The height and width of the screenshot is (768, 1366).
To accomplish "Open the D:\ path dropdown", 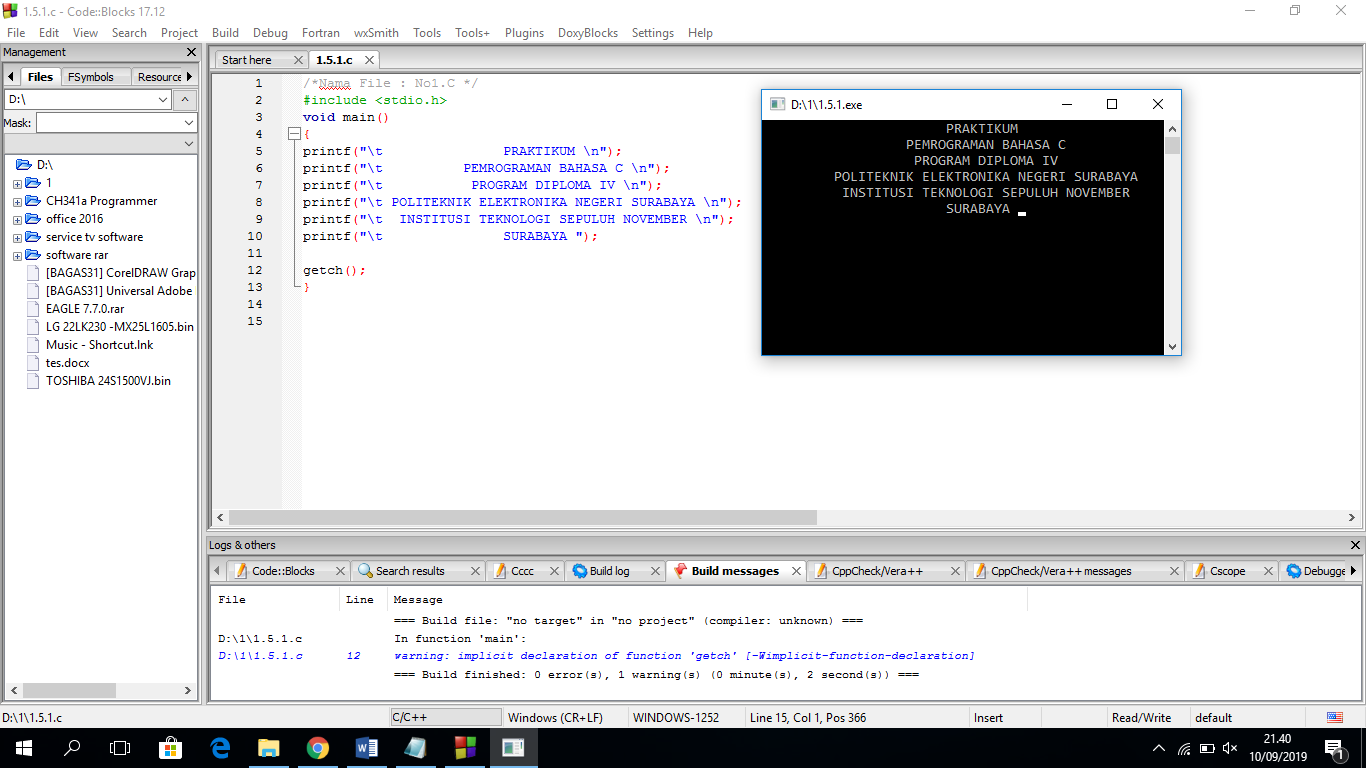I will (164, 100).
